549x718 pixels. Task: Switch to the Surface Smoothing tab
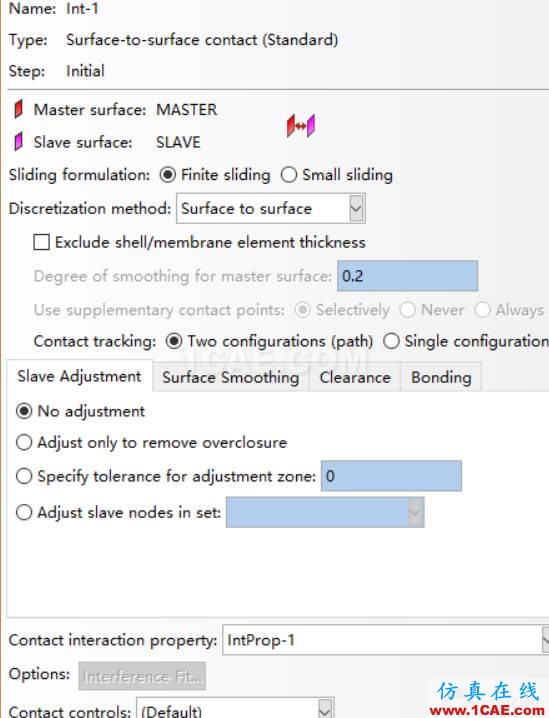point(231,377)
